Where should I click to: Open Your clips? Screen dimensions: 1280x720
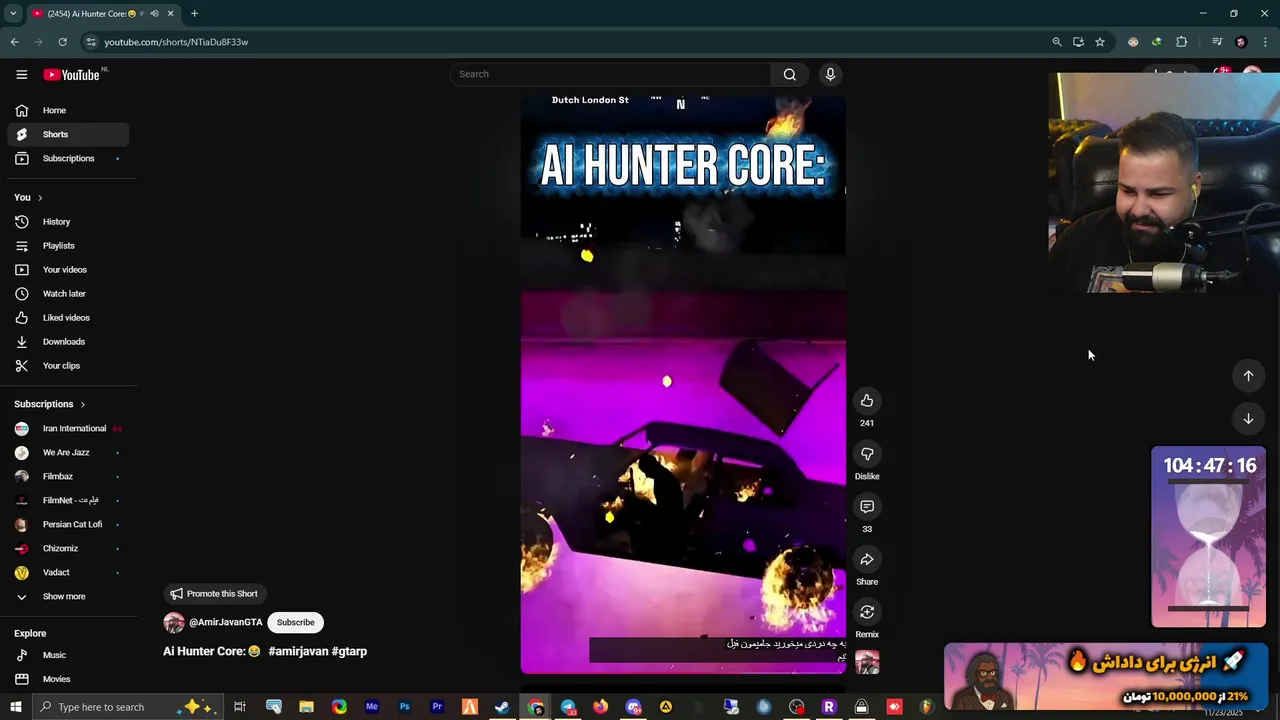68,366
